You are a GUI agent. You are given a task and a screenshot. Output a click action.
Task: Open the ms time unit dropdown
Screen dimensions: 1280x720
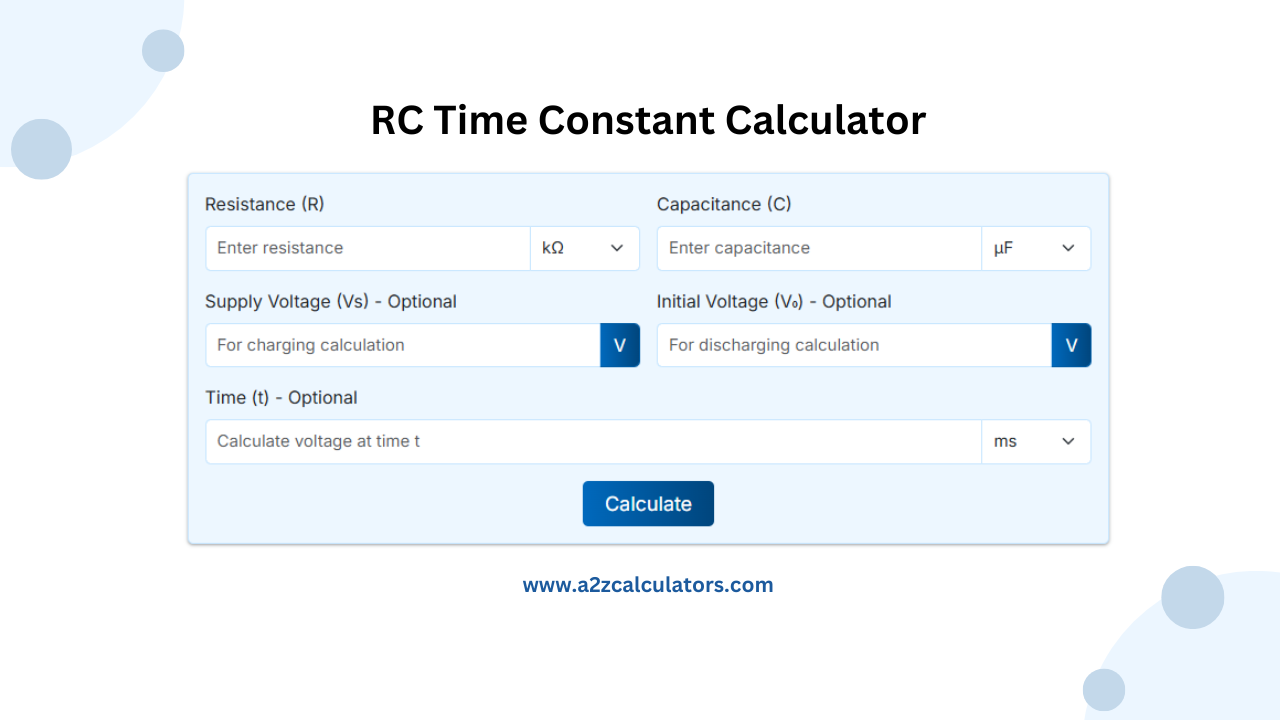click(x=1036, y=441)
